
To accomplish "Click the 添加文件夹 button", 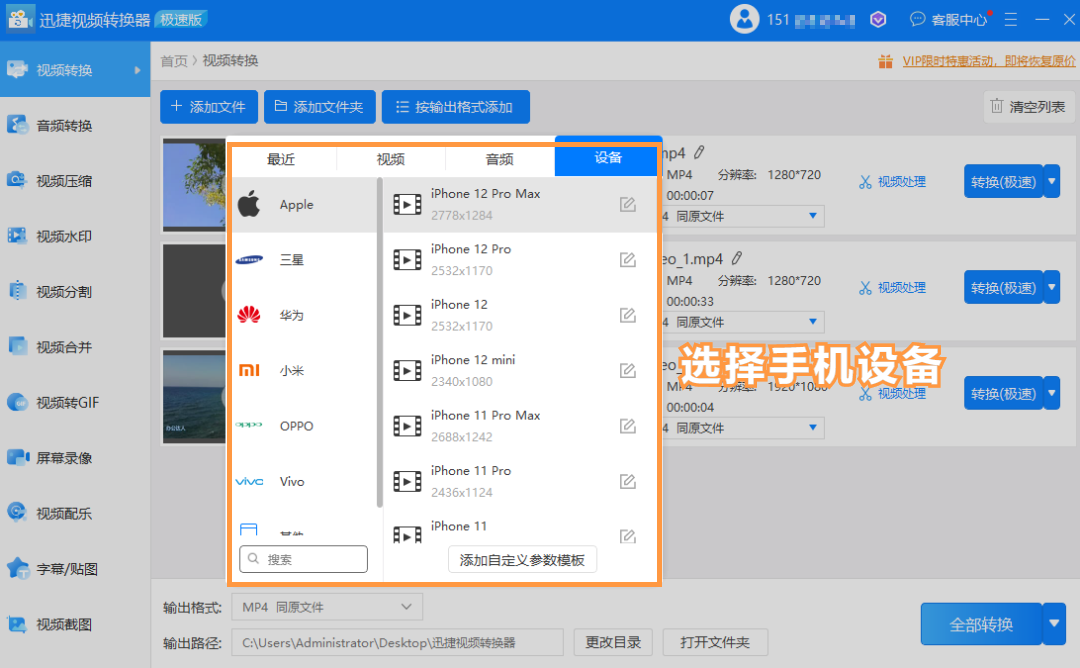I will coord(320,107).
